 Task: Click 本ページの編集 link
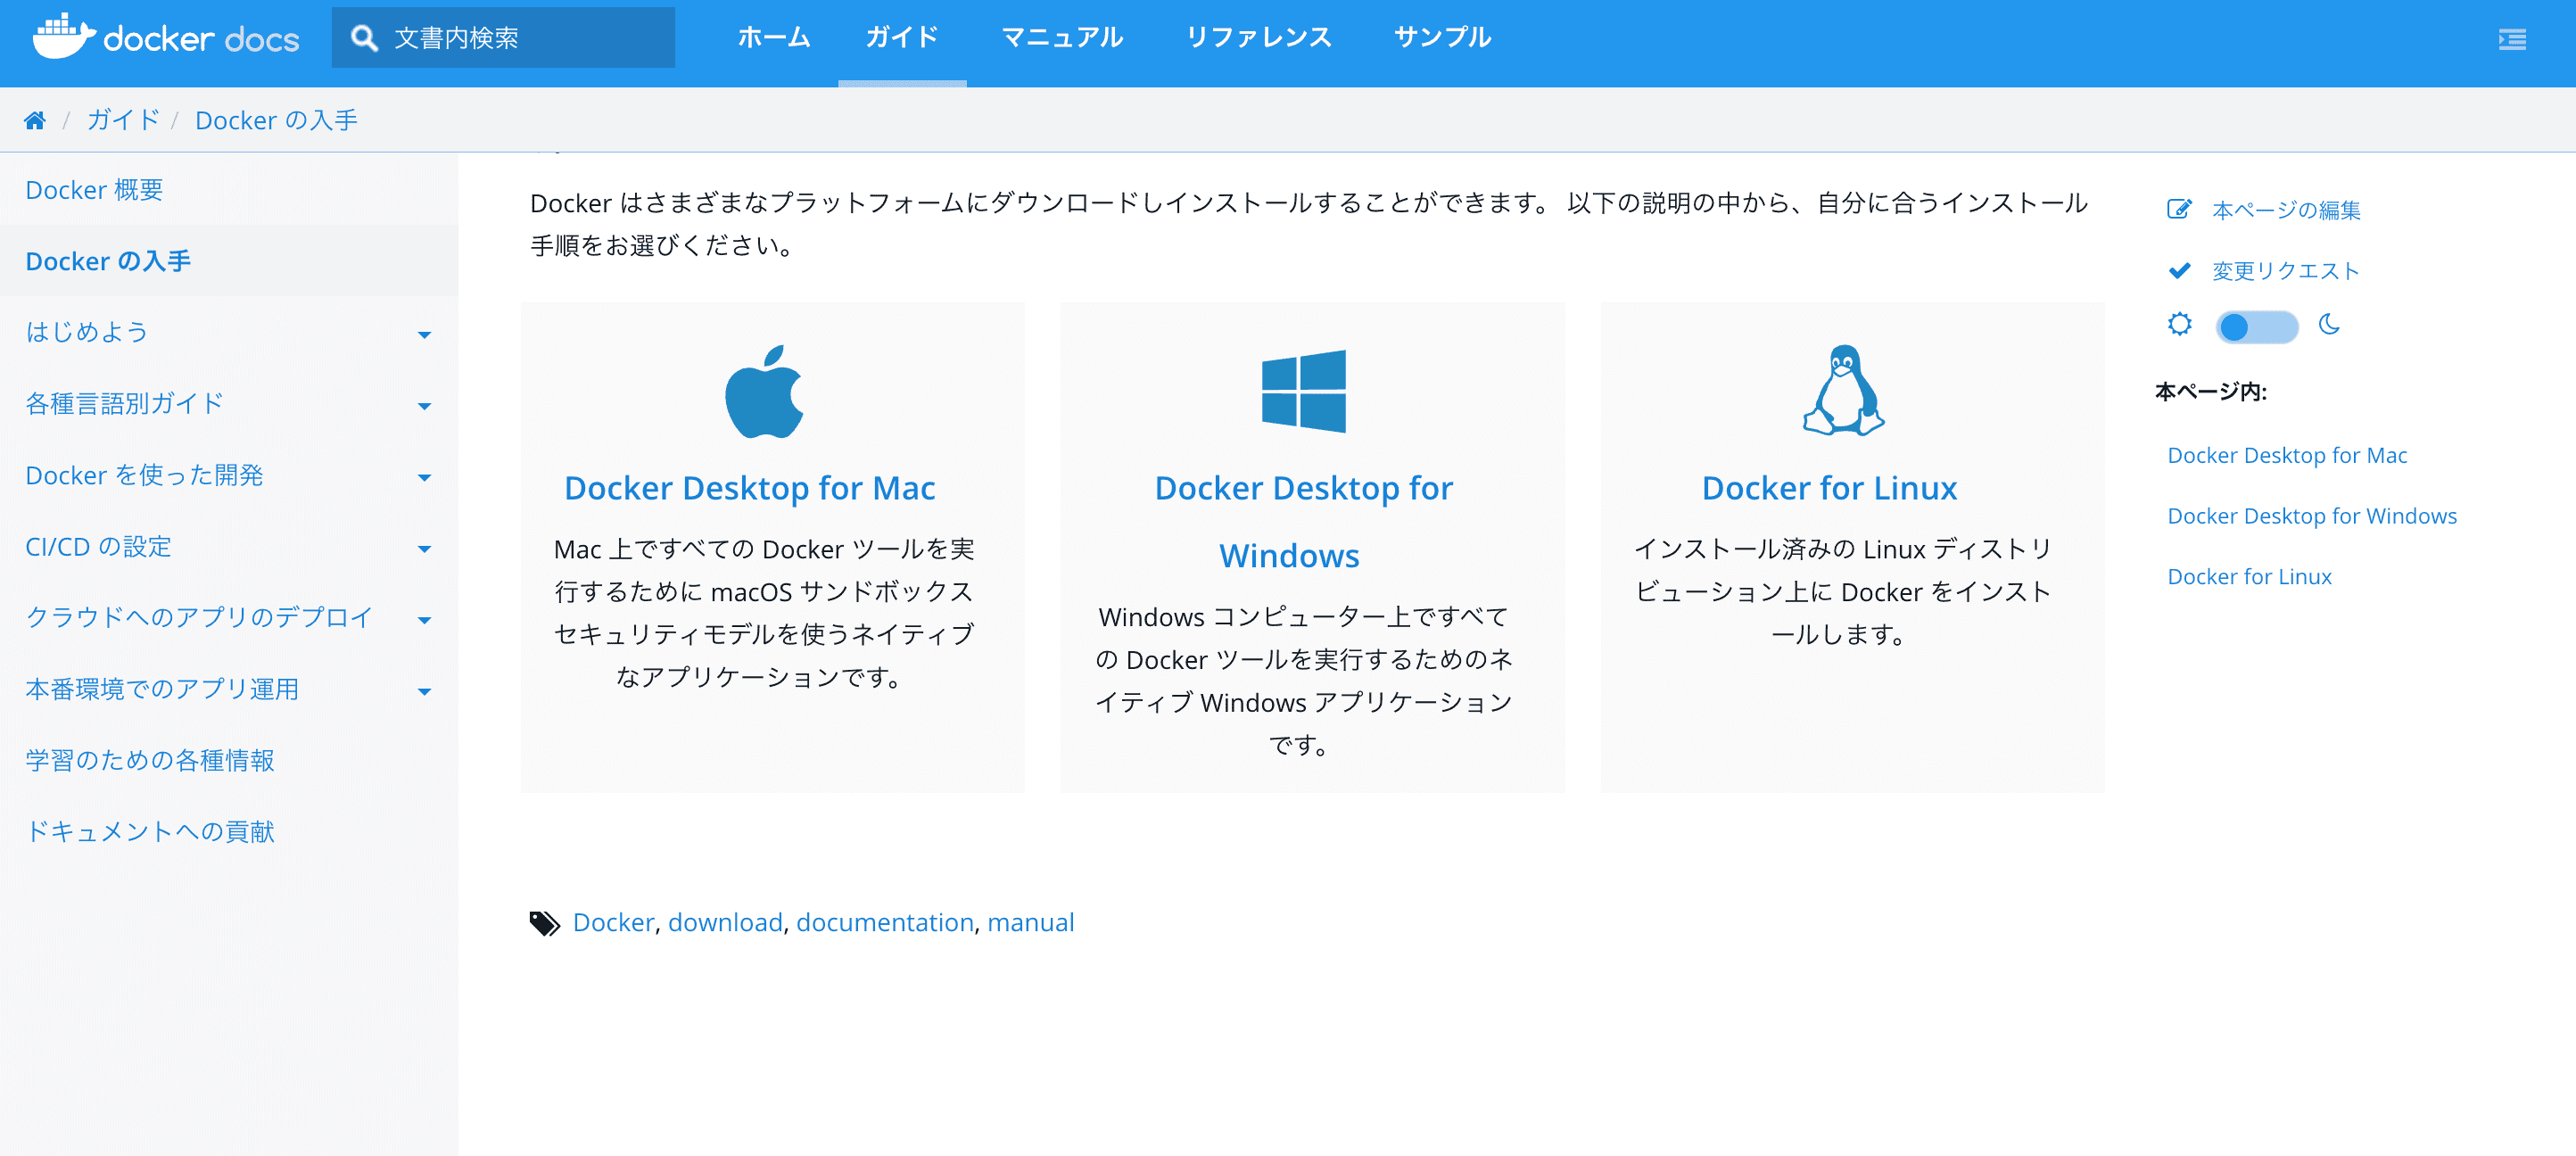[x=2286, y=210]
